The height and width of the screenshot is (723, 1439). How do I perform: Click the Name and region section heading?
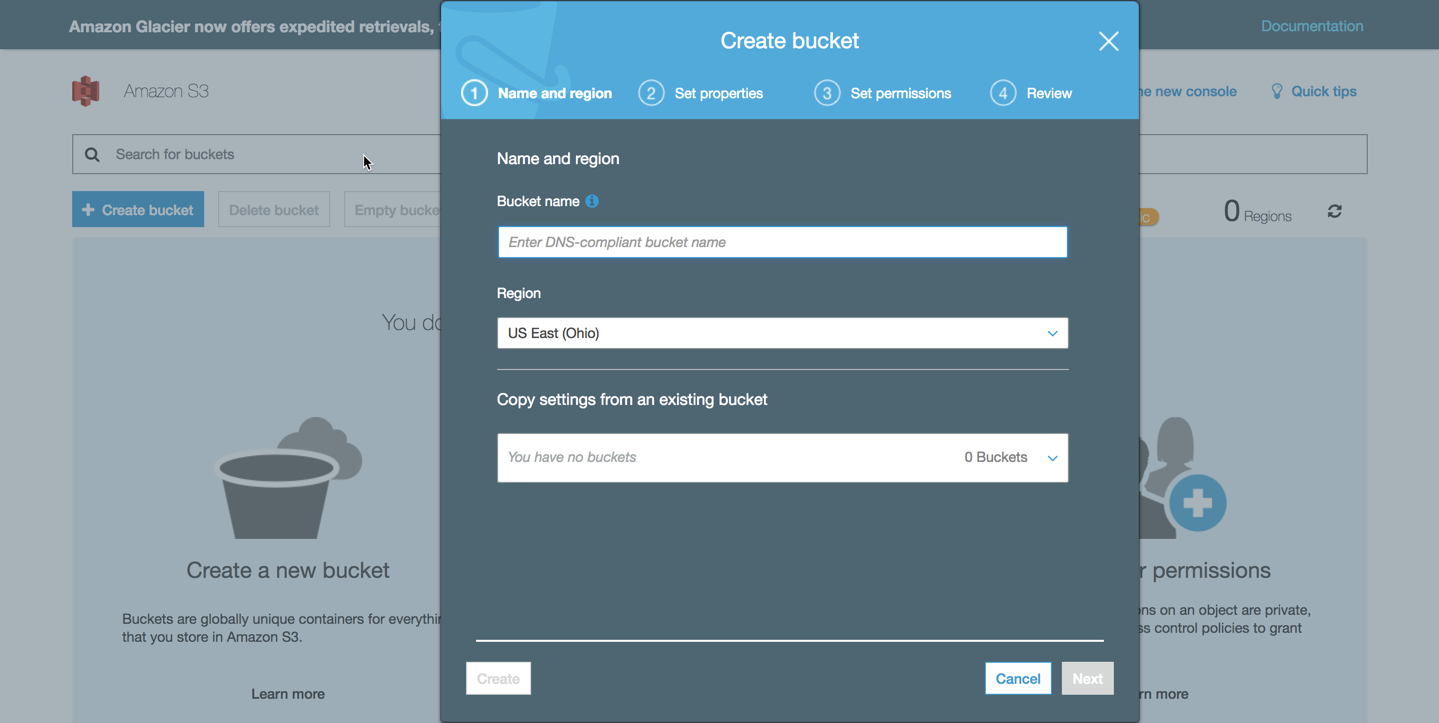(558, 158)
